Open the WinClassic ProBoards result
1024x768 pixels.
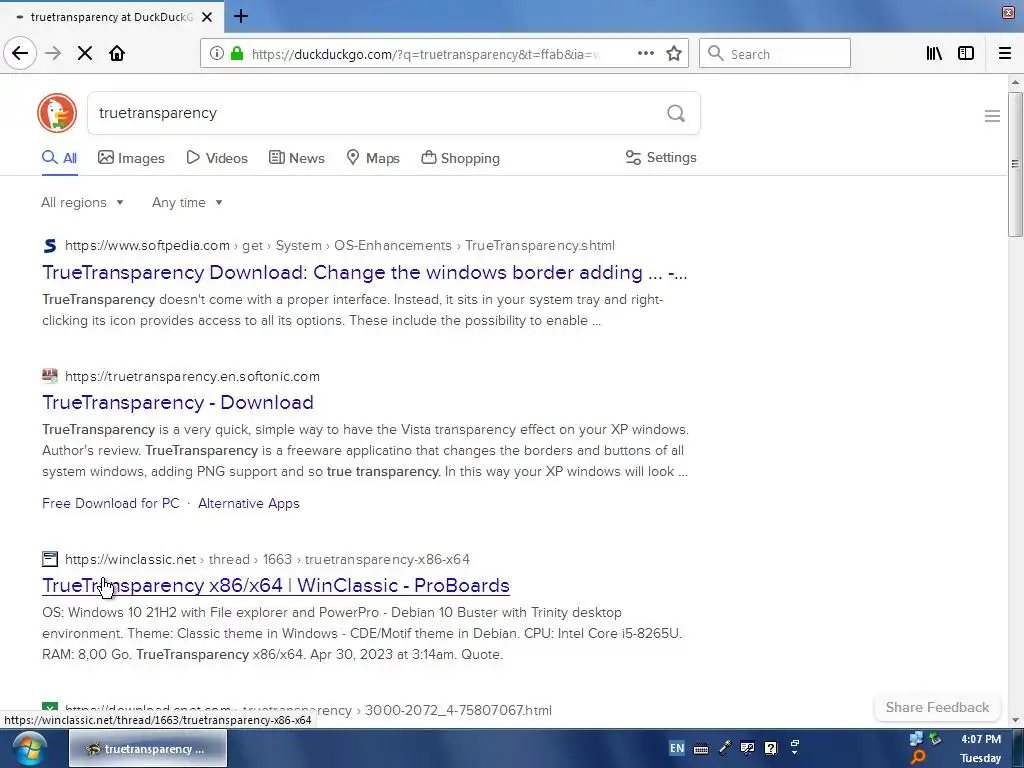tap(276, 585)
